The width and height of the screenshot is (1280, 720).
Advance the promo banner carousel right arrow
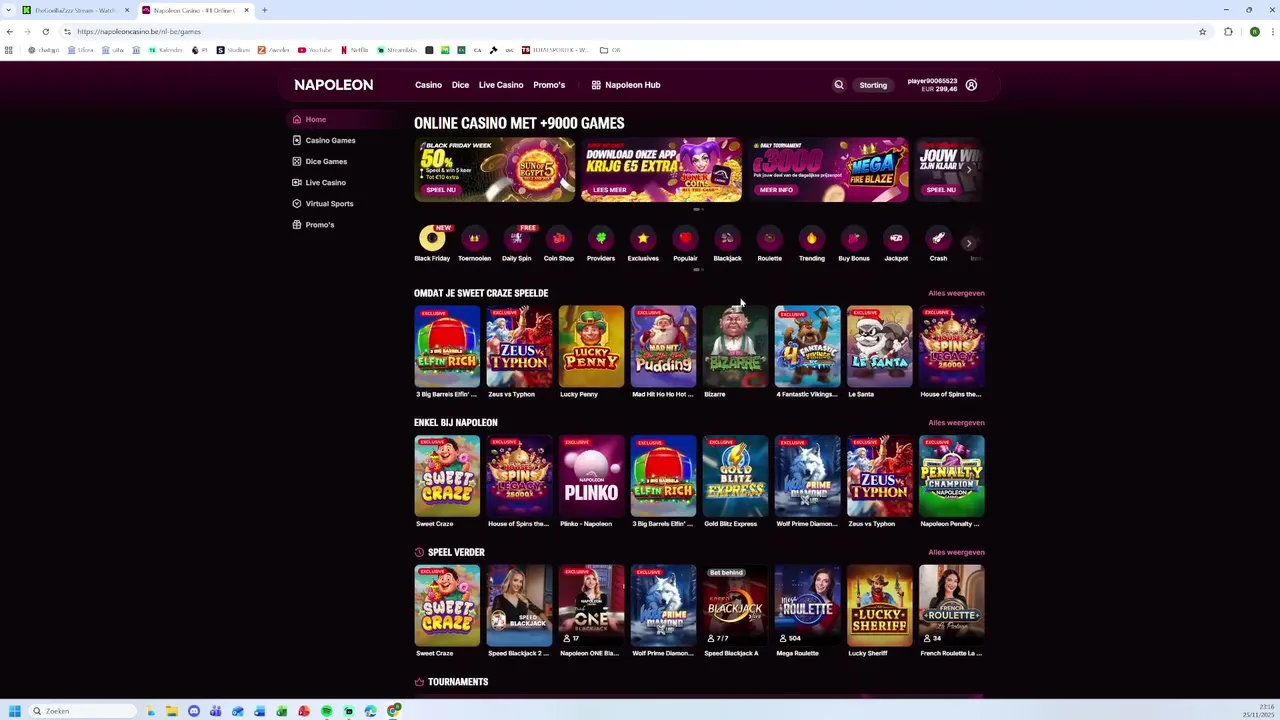click(x=968, y=170)
